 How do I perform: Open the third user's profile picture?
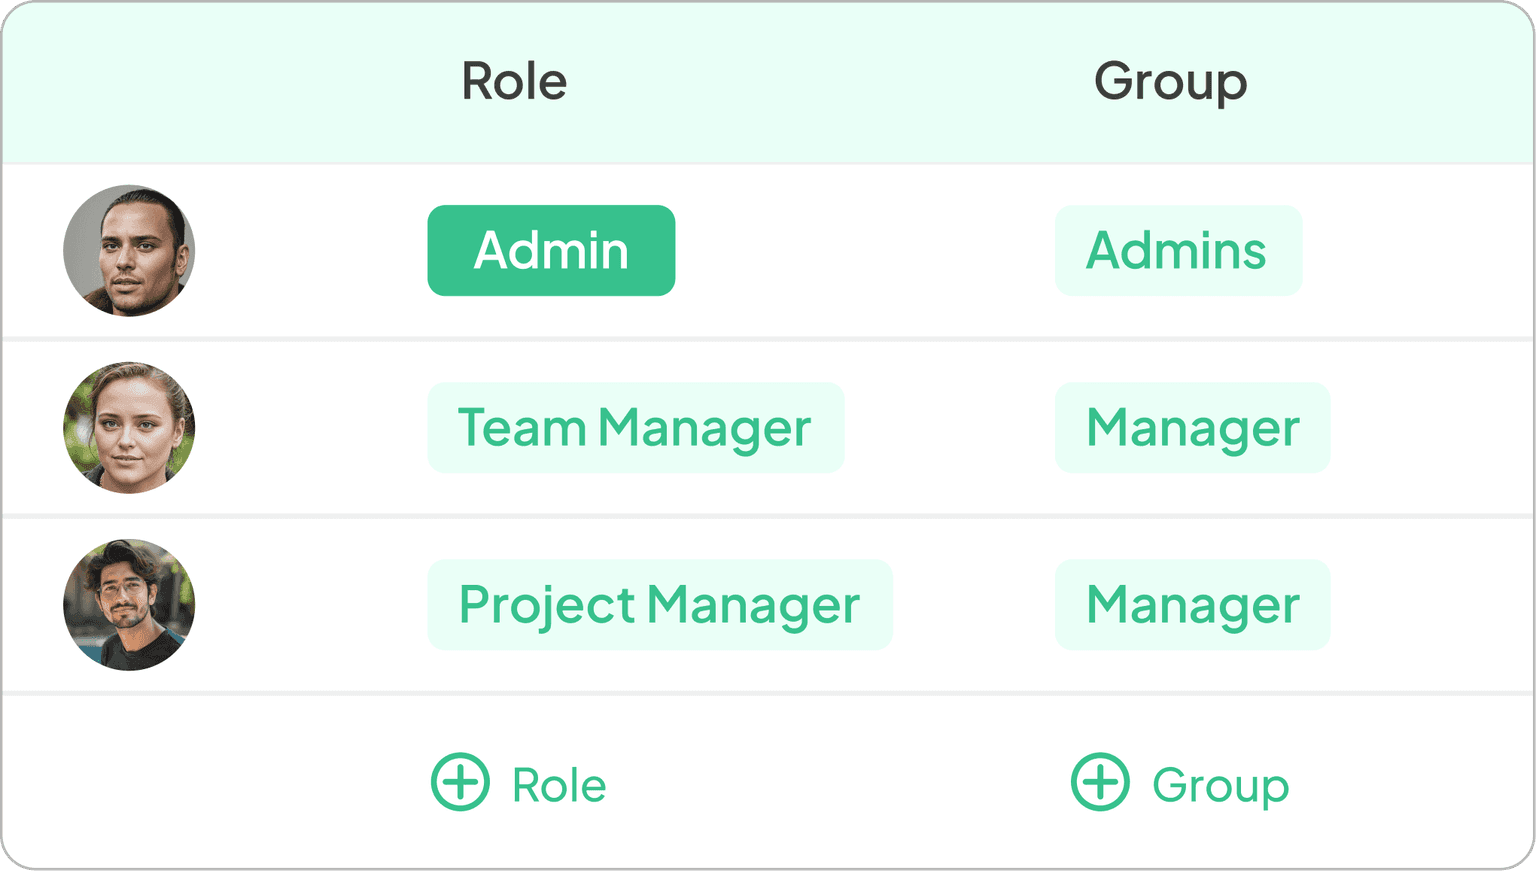coord(130,604)
